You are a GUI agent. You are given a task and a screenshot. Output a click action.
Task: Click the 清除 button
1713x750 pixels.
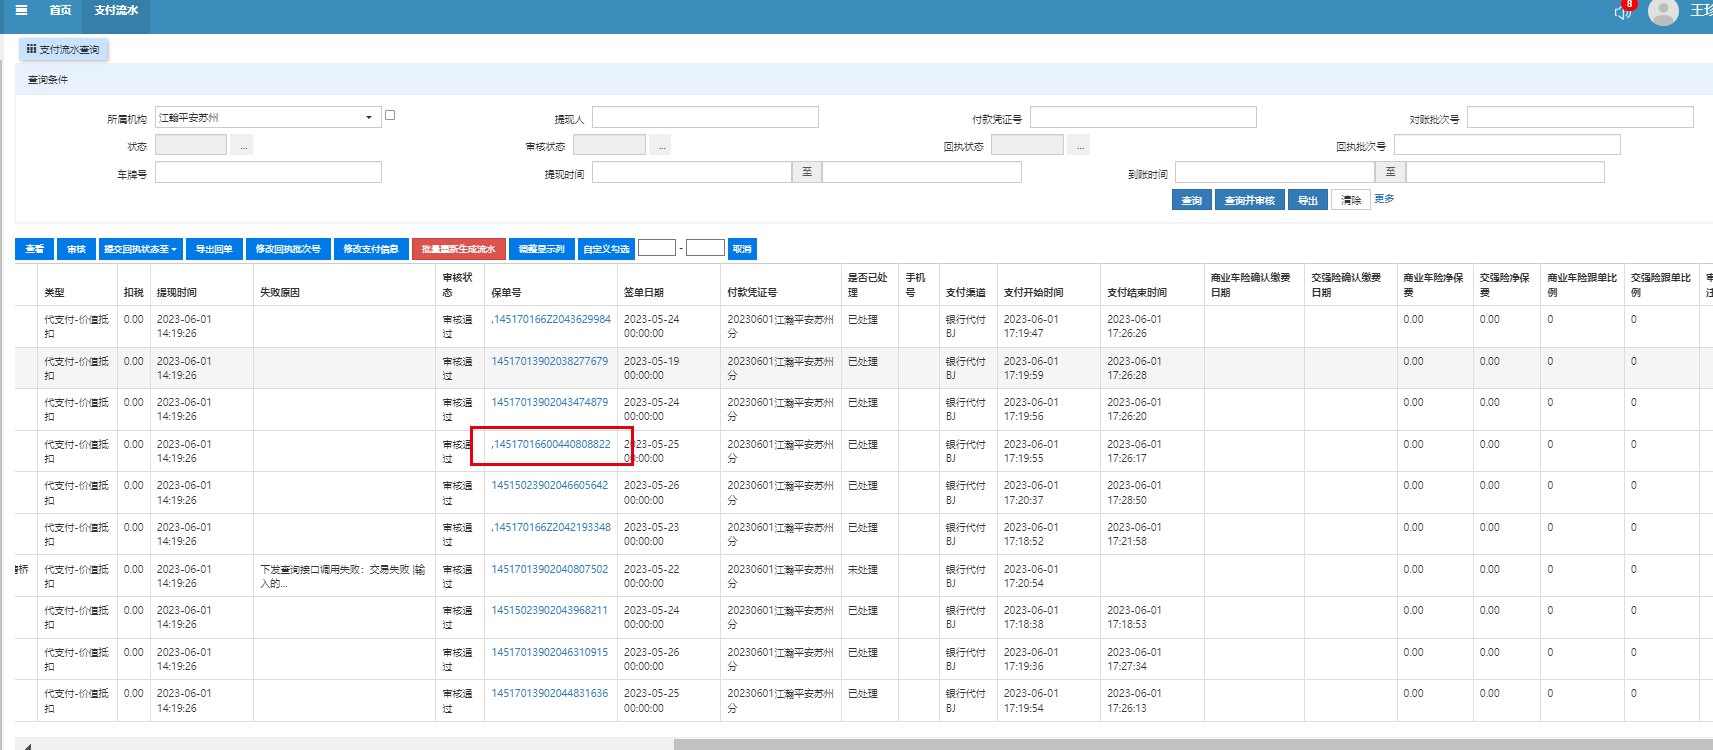(1350, 200)
